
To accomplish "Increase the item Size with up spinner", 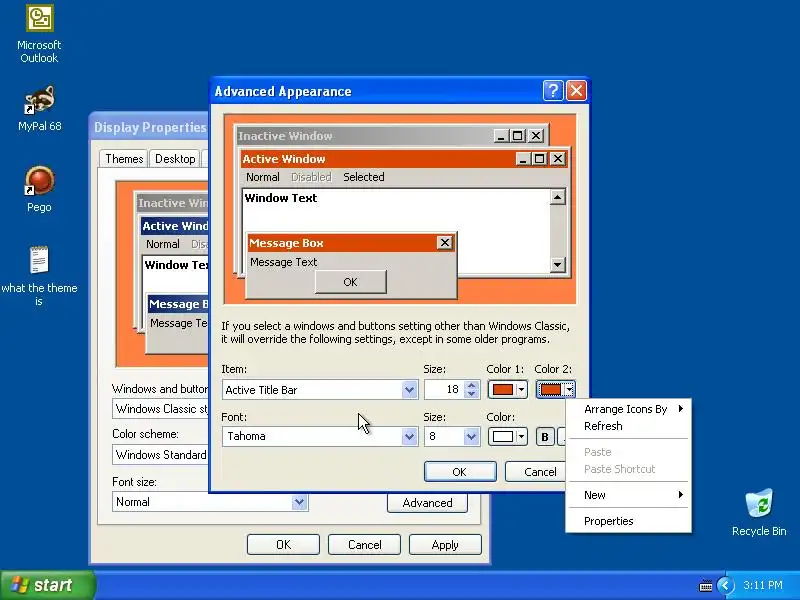I will 471,385.
